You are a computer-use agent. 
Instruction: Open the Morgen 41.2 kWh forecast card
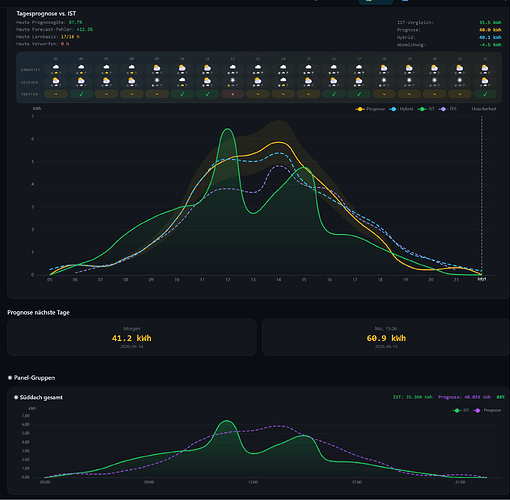click(x=132, y=337)
